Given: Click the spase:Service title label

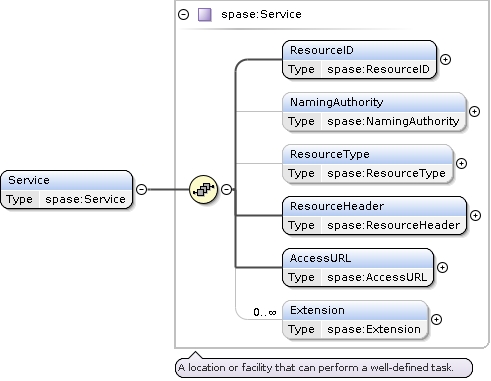Looking at the screenshot, I should point(261,14).
